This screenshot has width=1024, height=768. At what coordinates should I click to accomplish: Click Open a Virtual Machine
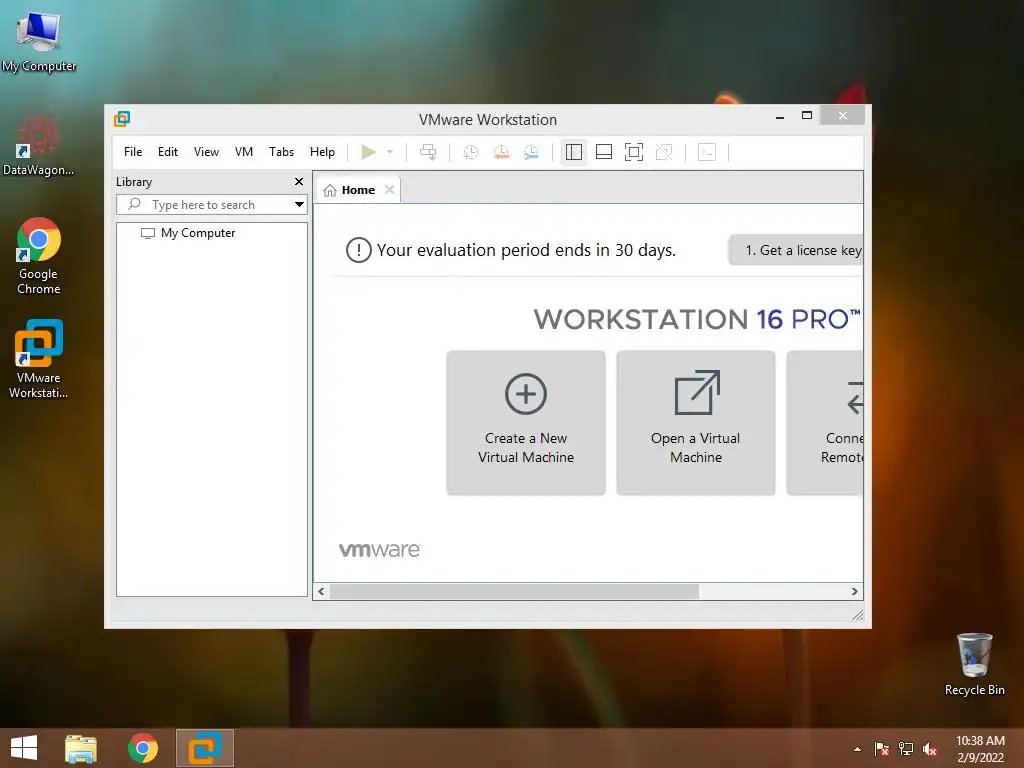pos(696,423)
